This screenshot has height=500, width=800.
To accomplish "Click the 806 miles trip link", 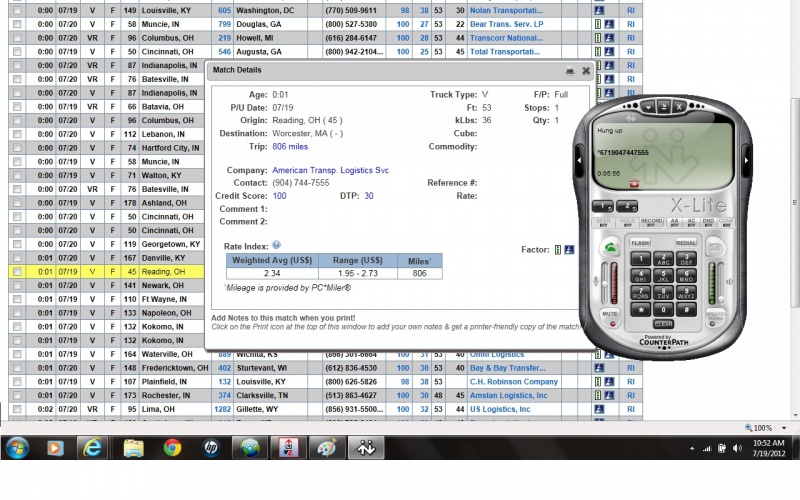I will [290, 146].
